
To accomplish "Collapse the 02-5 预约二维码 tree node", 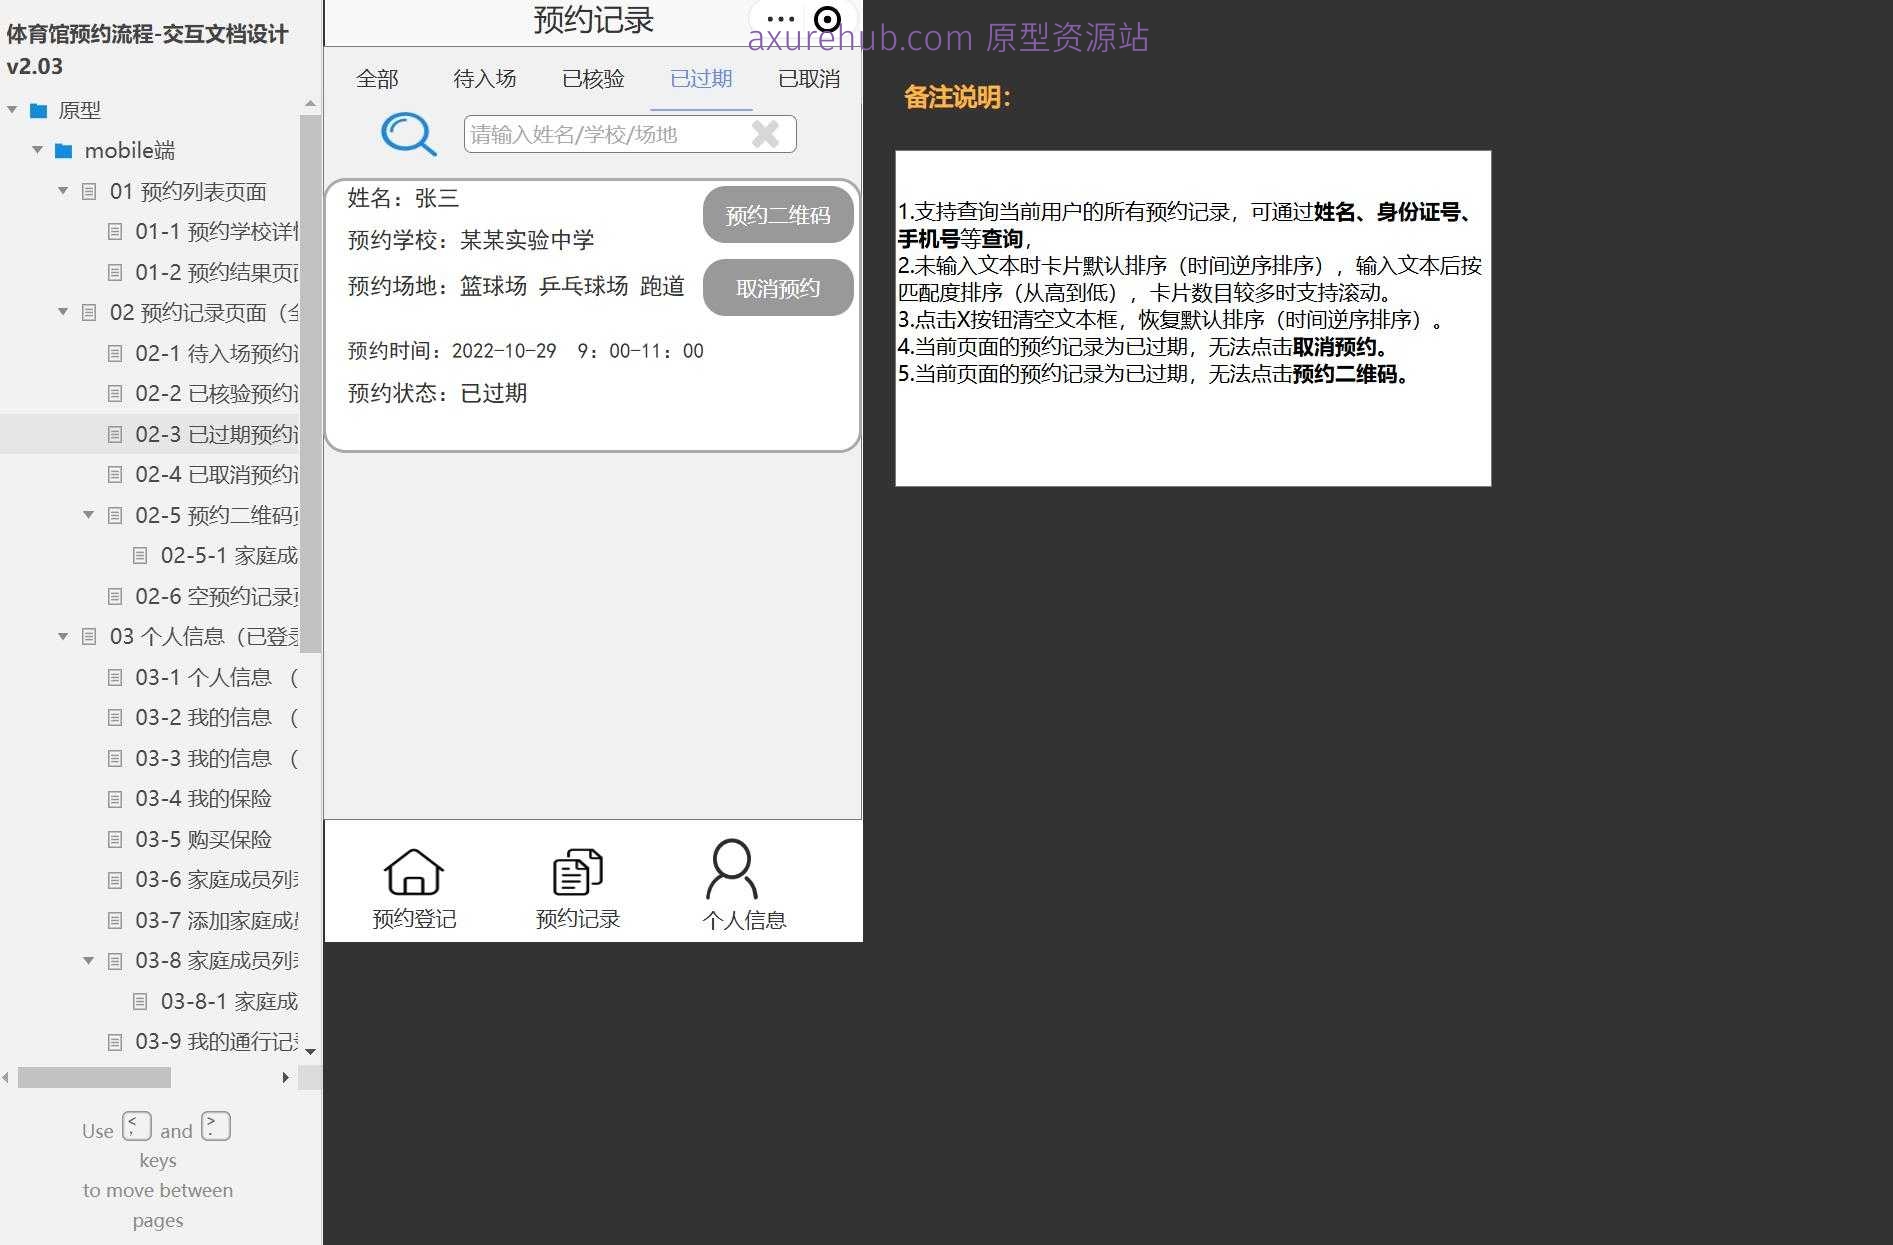I will [x=88, y=515].
